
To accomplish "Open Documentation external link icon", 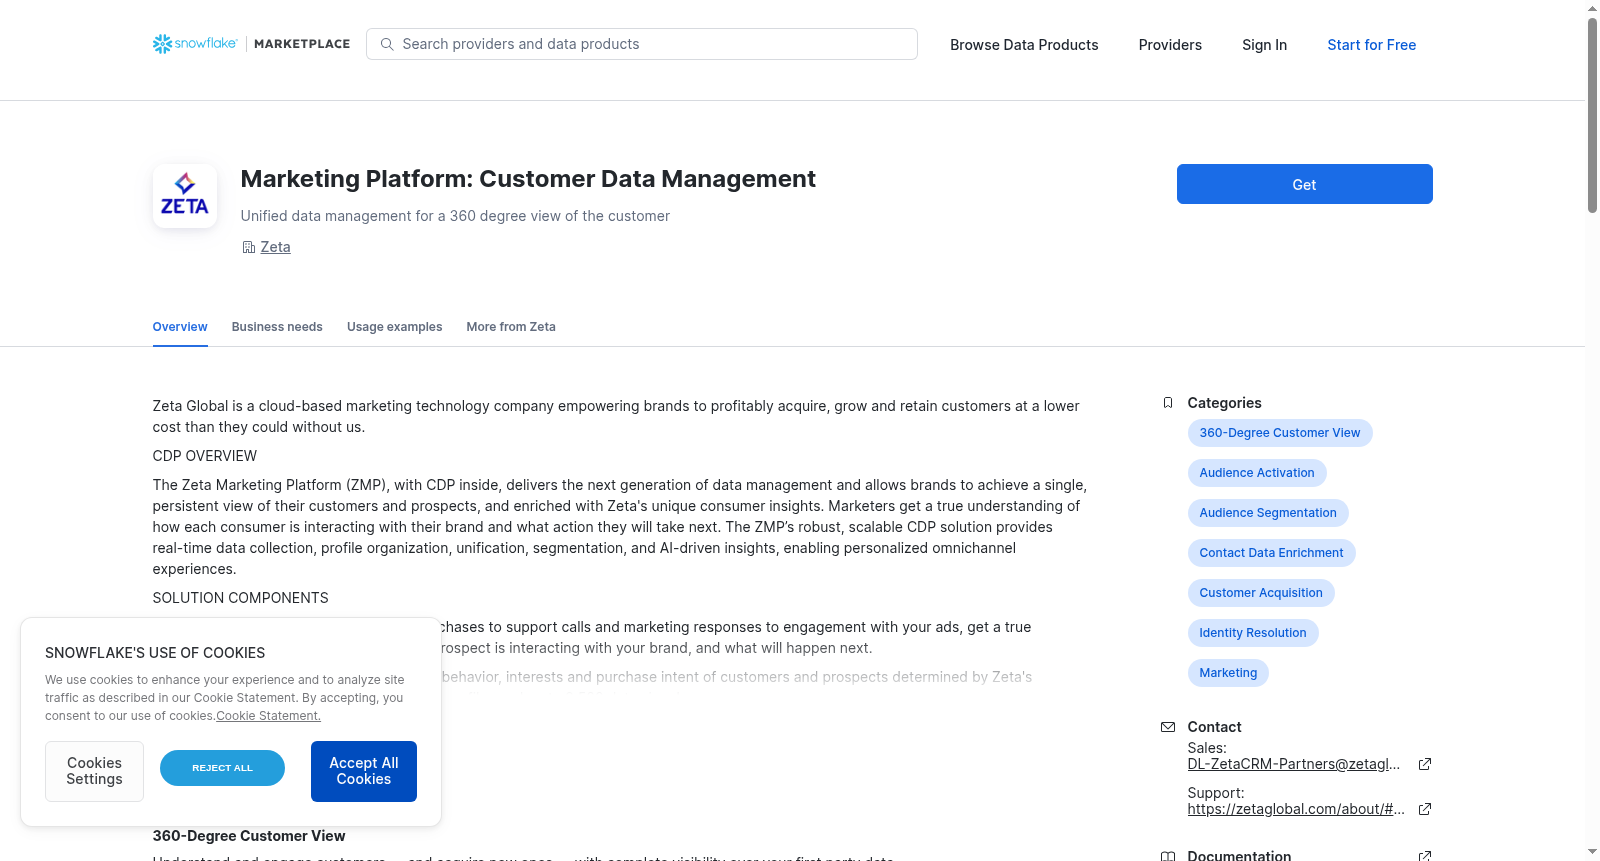I will (1425, 856).
